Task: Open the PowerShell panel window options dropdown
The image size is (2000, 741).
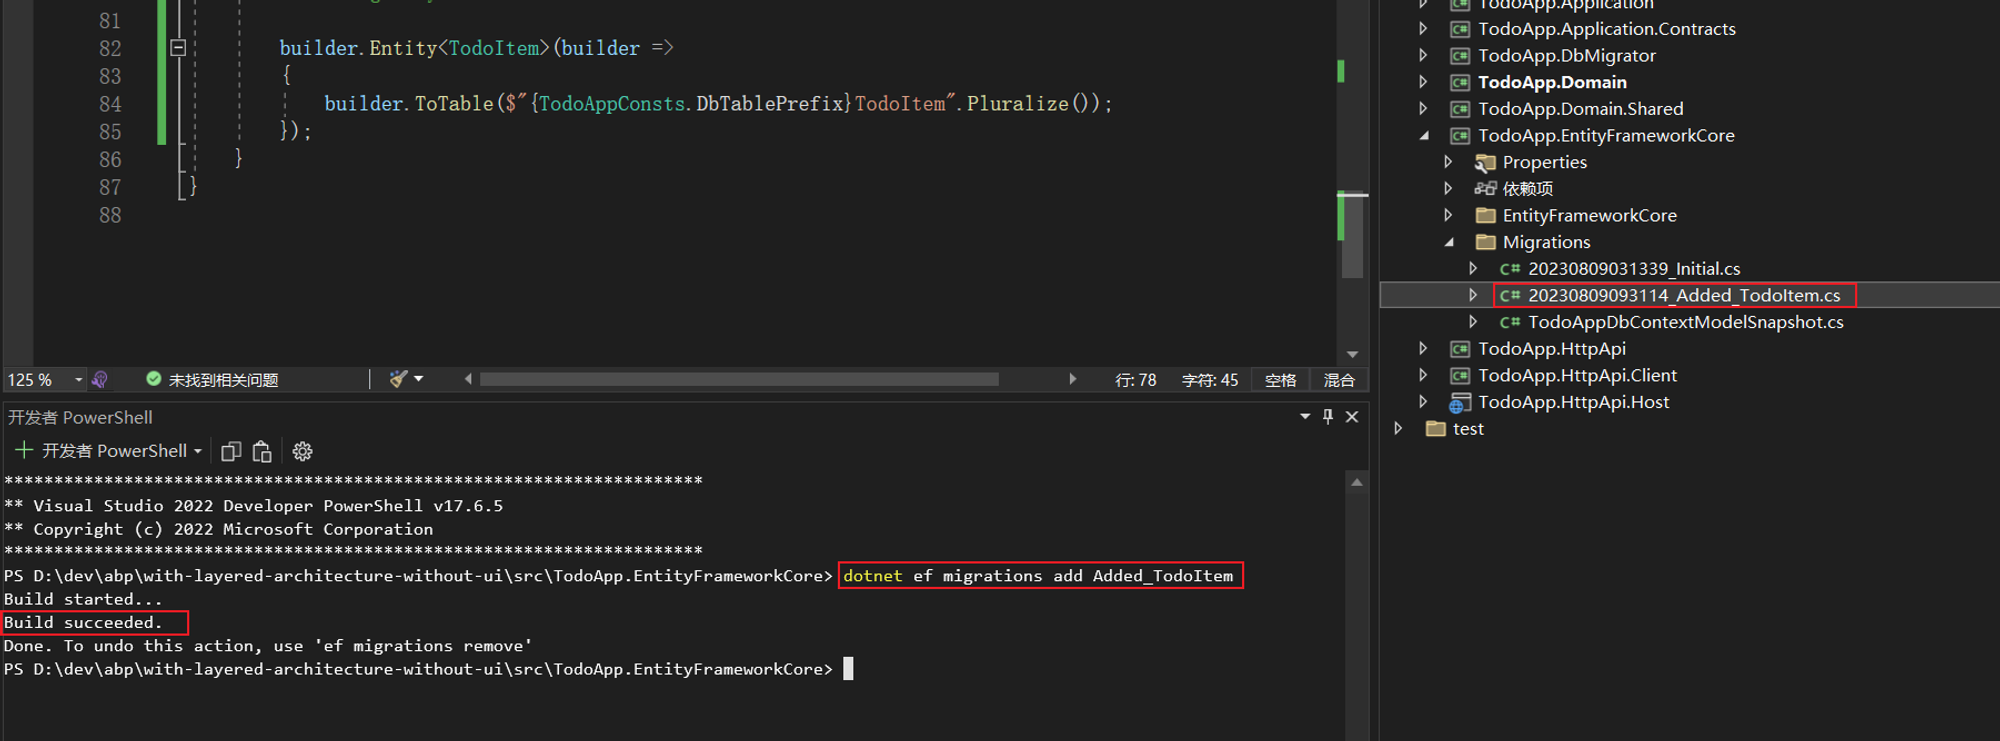Action: coord(1305,417)
